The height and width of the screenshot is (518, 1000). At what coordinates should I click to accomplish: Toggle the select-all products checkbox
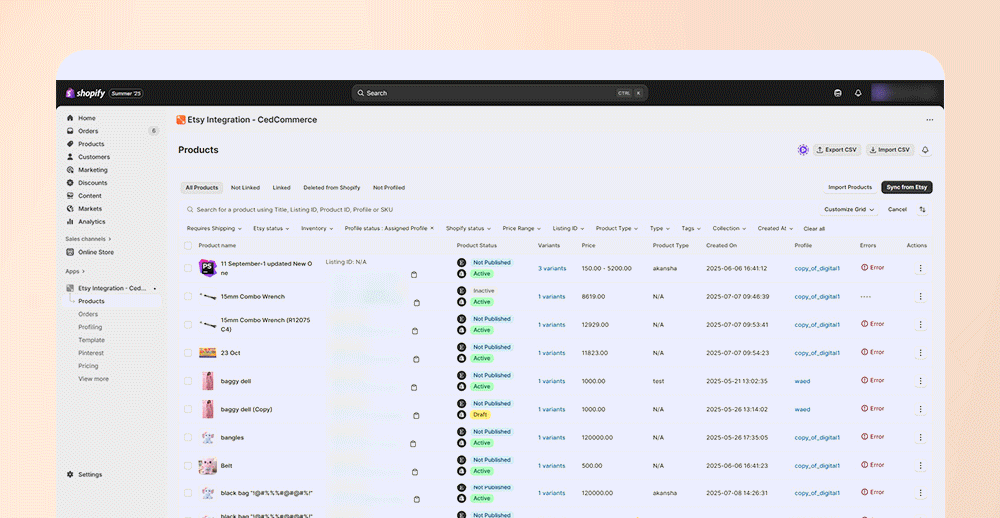(188, 246)
